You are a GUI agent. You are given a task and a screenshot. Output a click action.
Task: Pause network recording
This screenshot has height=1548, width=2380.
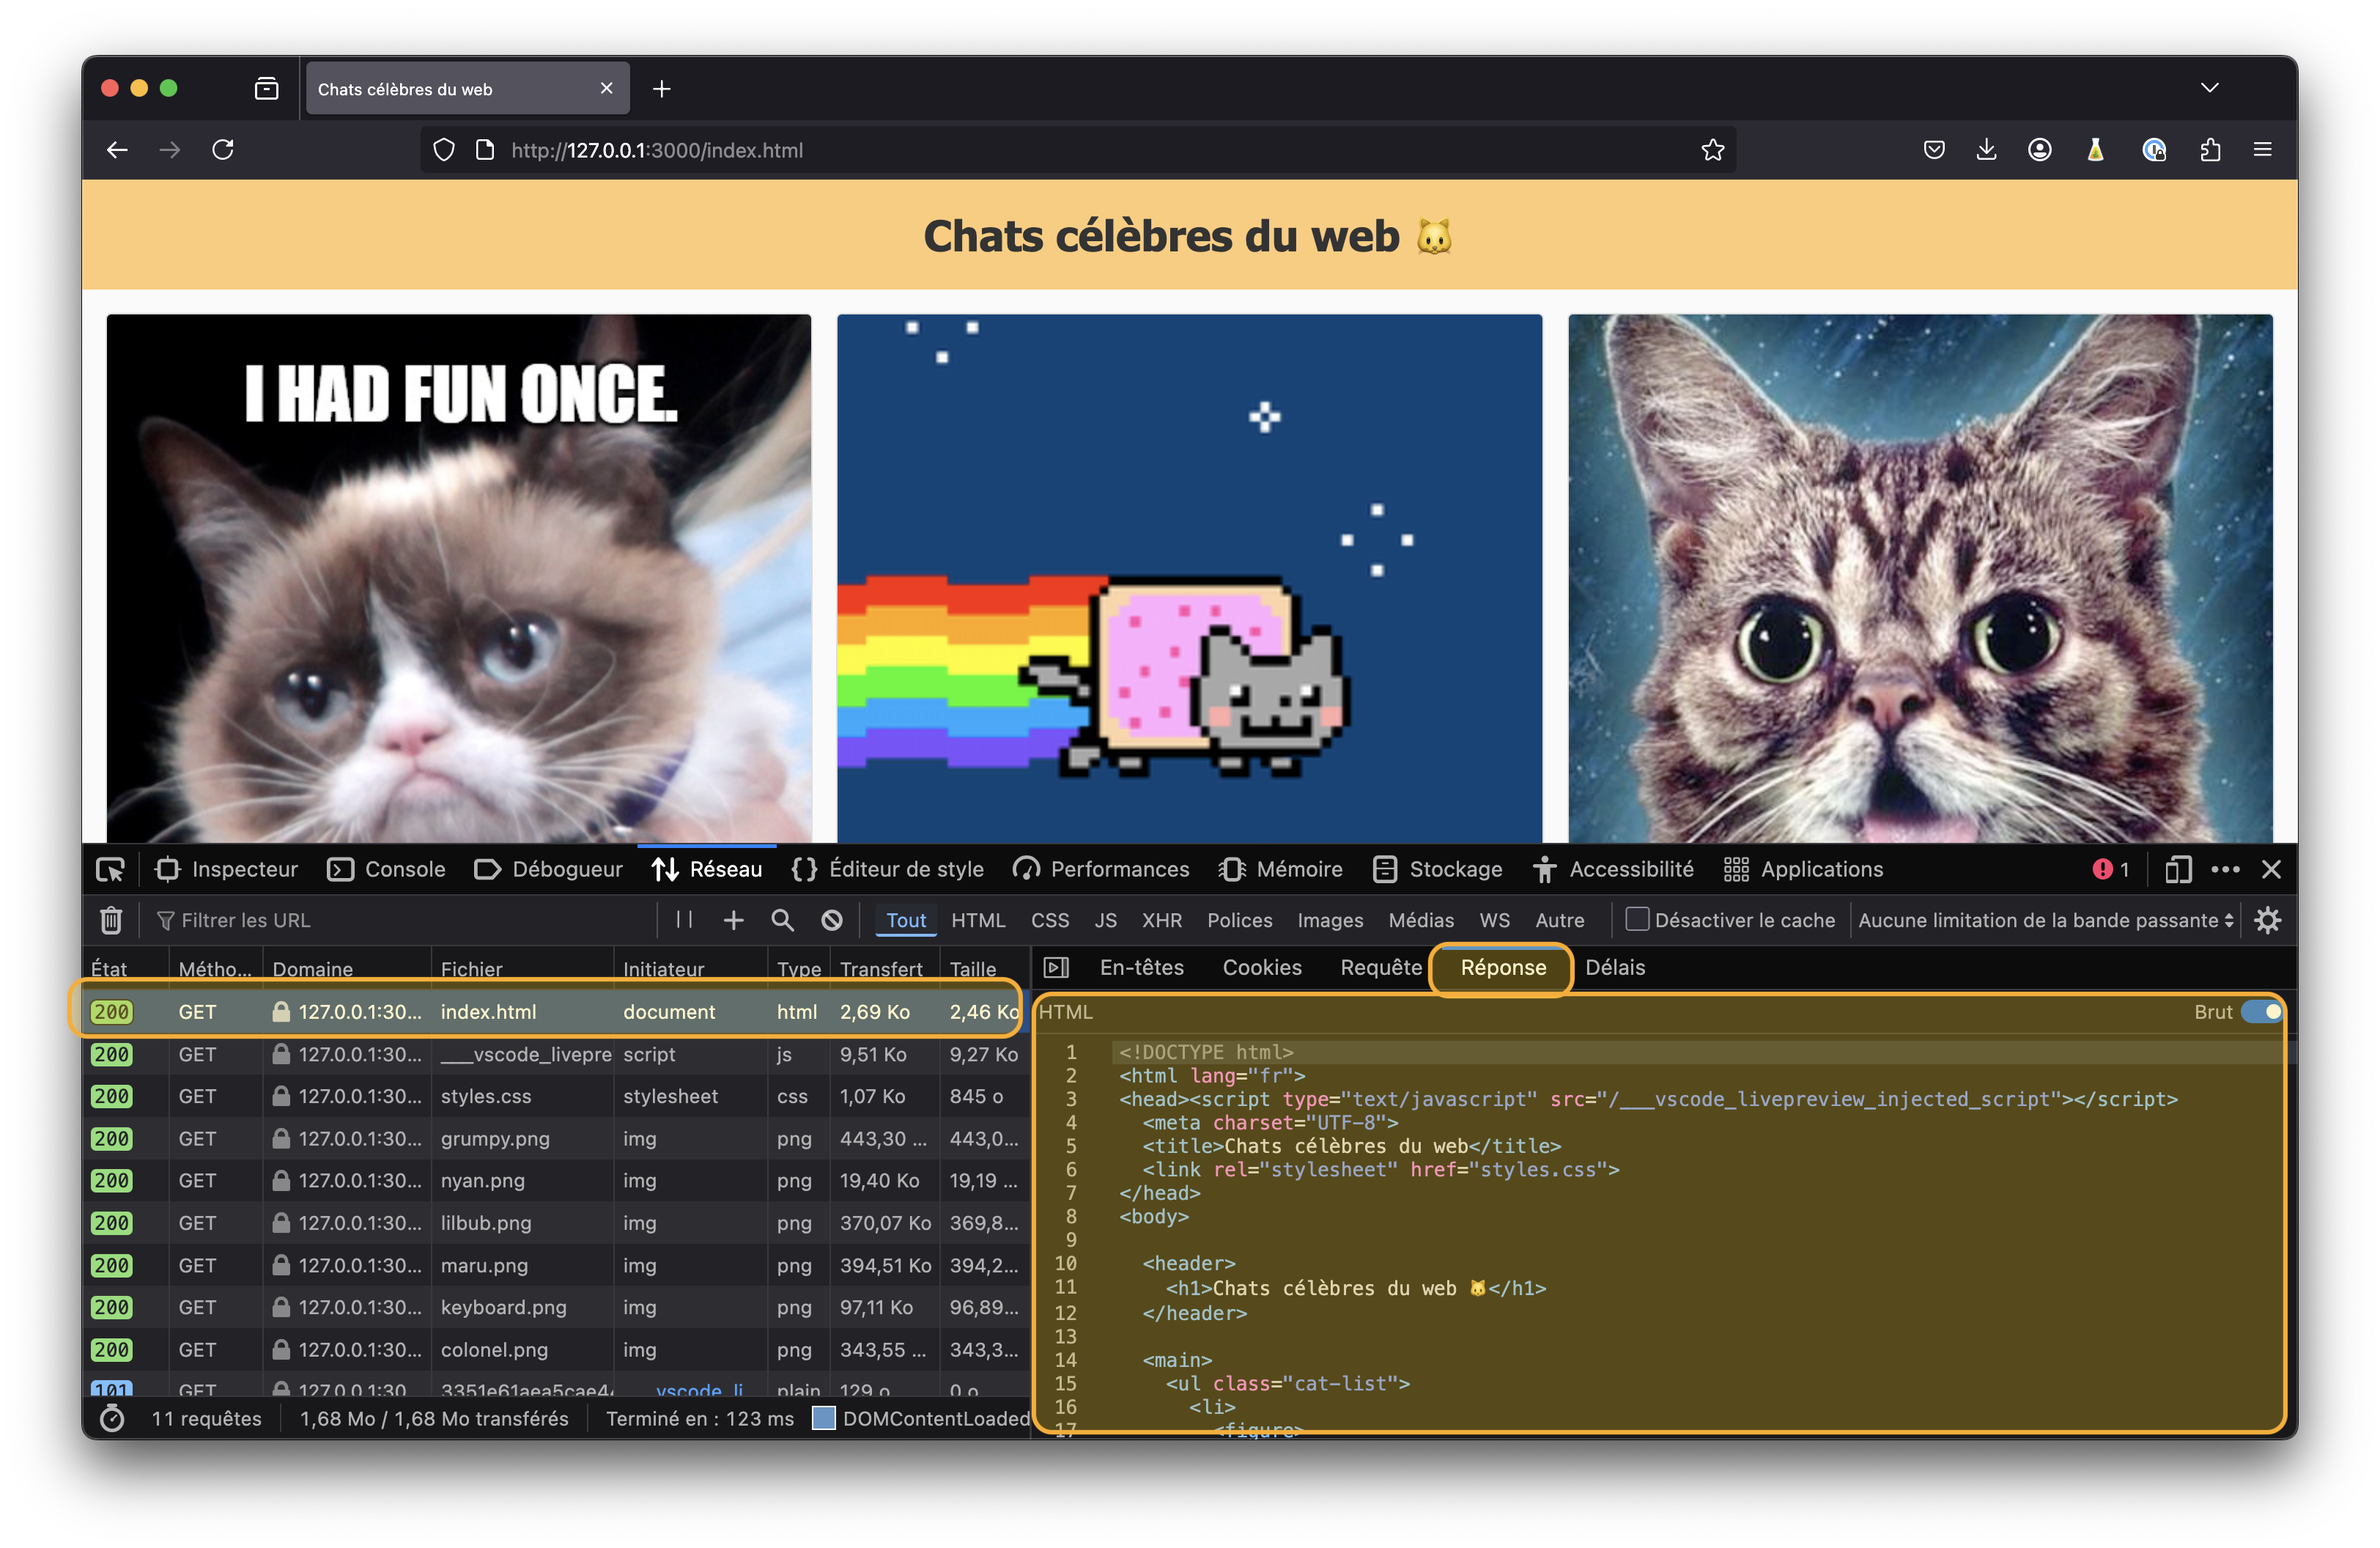tap(684, 920)
